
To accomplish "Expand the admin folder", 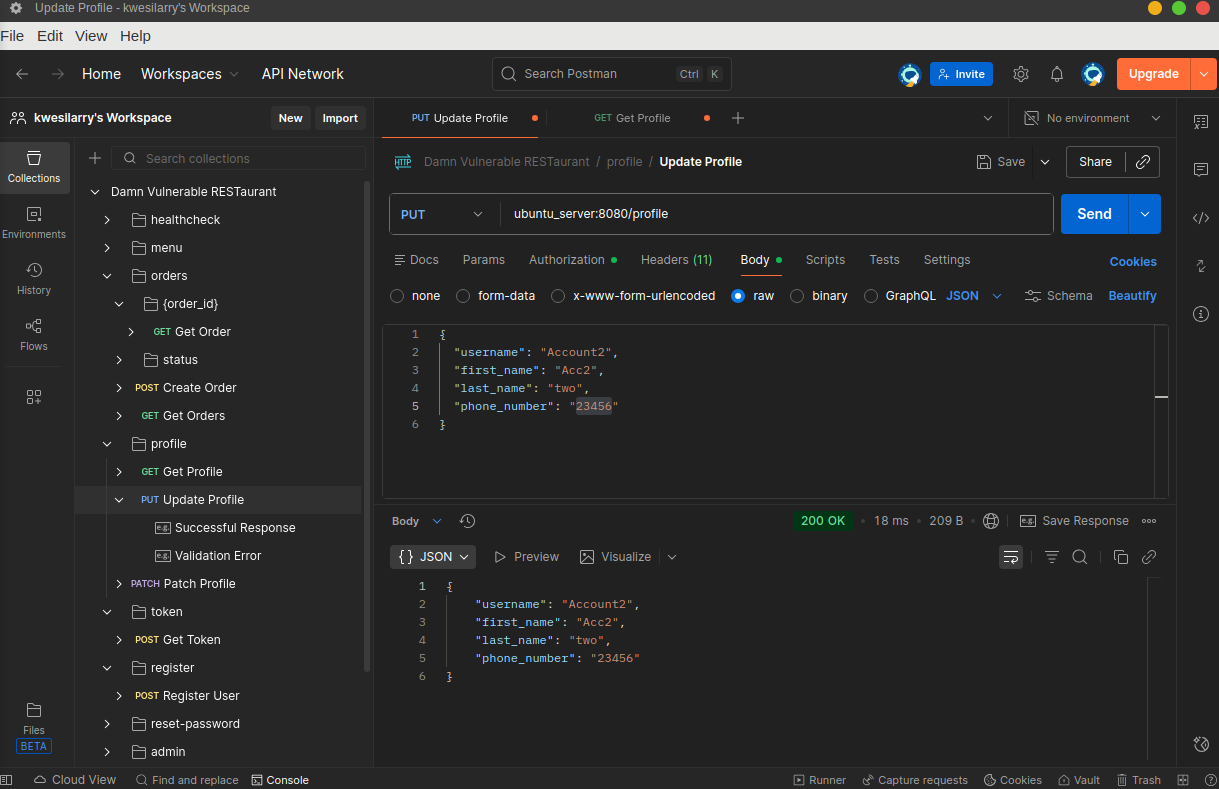I will click(107, 752).
